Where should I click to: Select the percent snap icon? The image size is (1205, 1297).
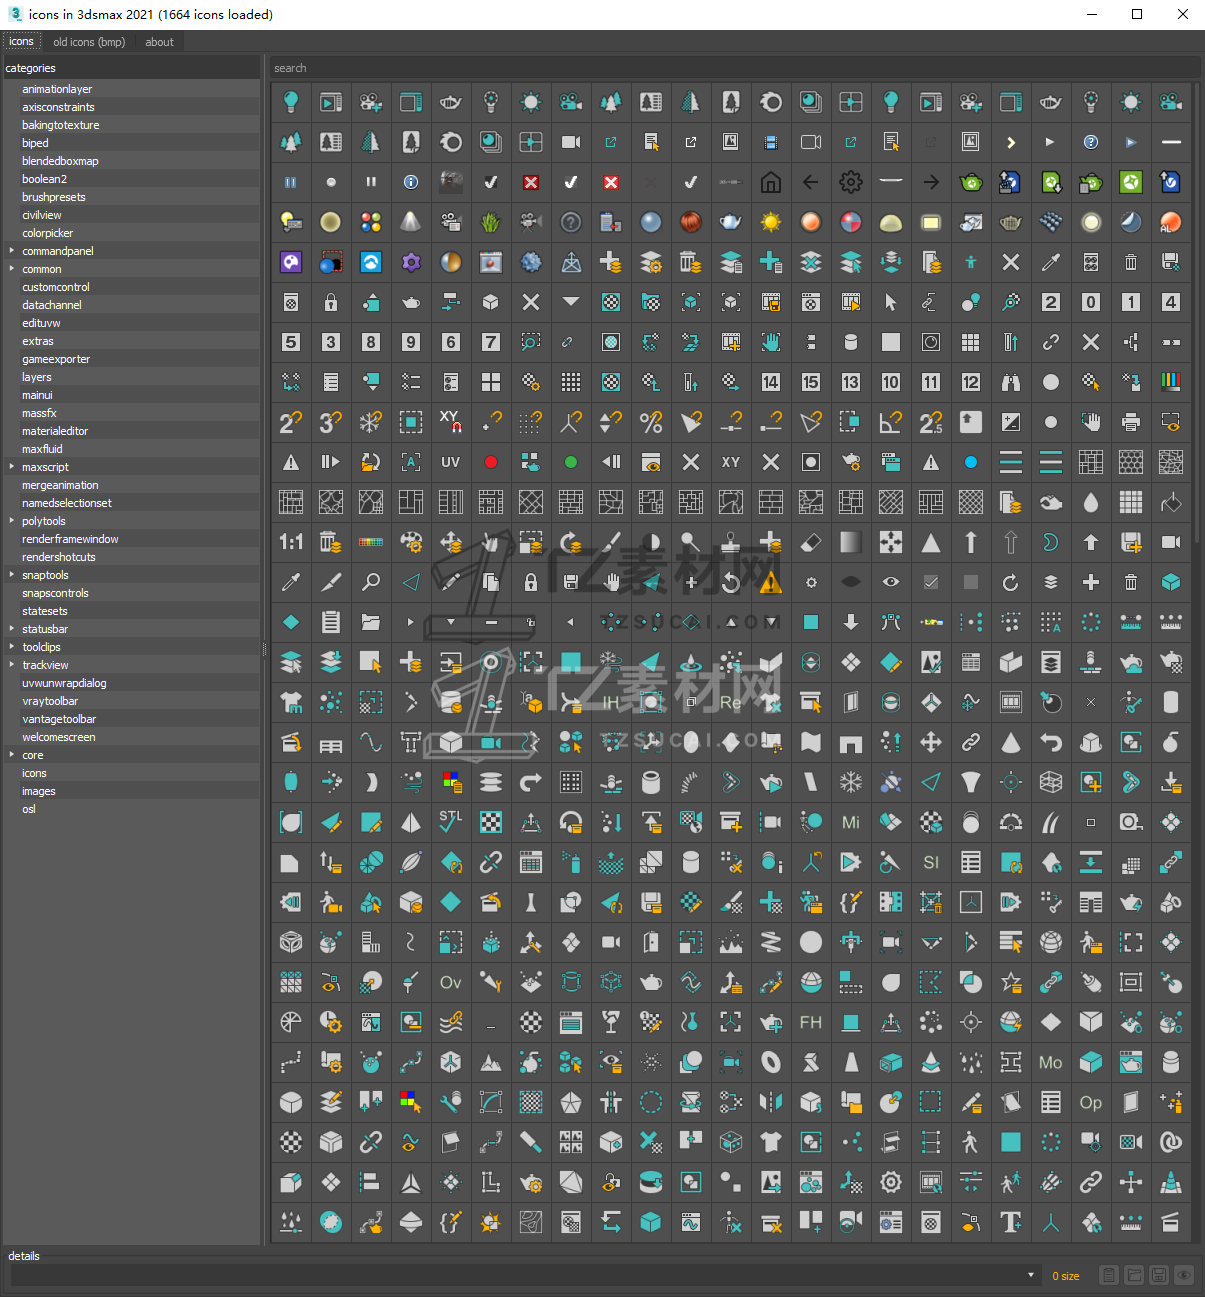click(651, 422)
